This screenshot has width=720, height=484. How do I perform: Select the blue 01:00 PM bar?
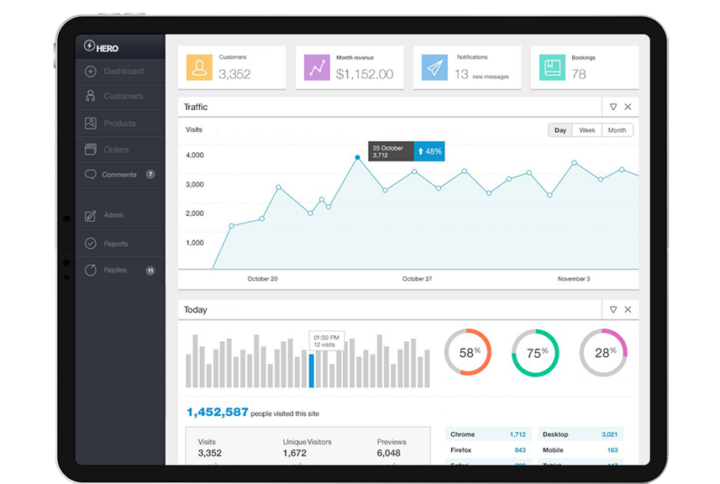tap(311, 371)
